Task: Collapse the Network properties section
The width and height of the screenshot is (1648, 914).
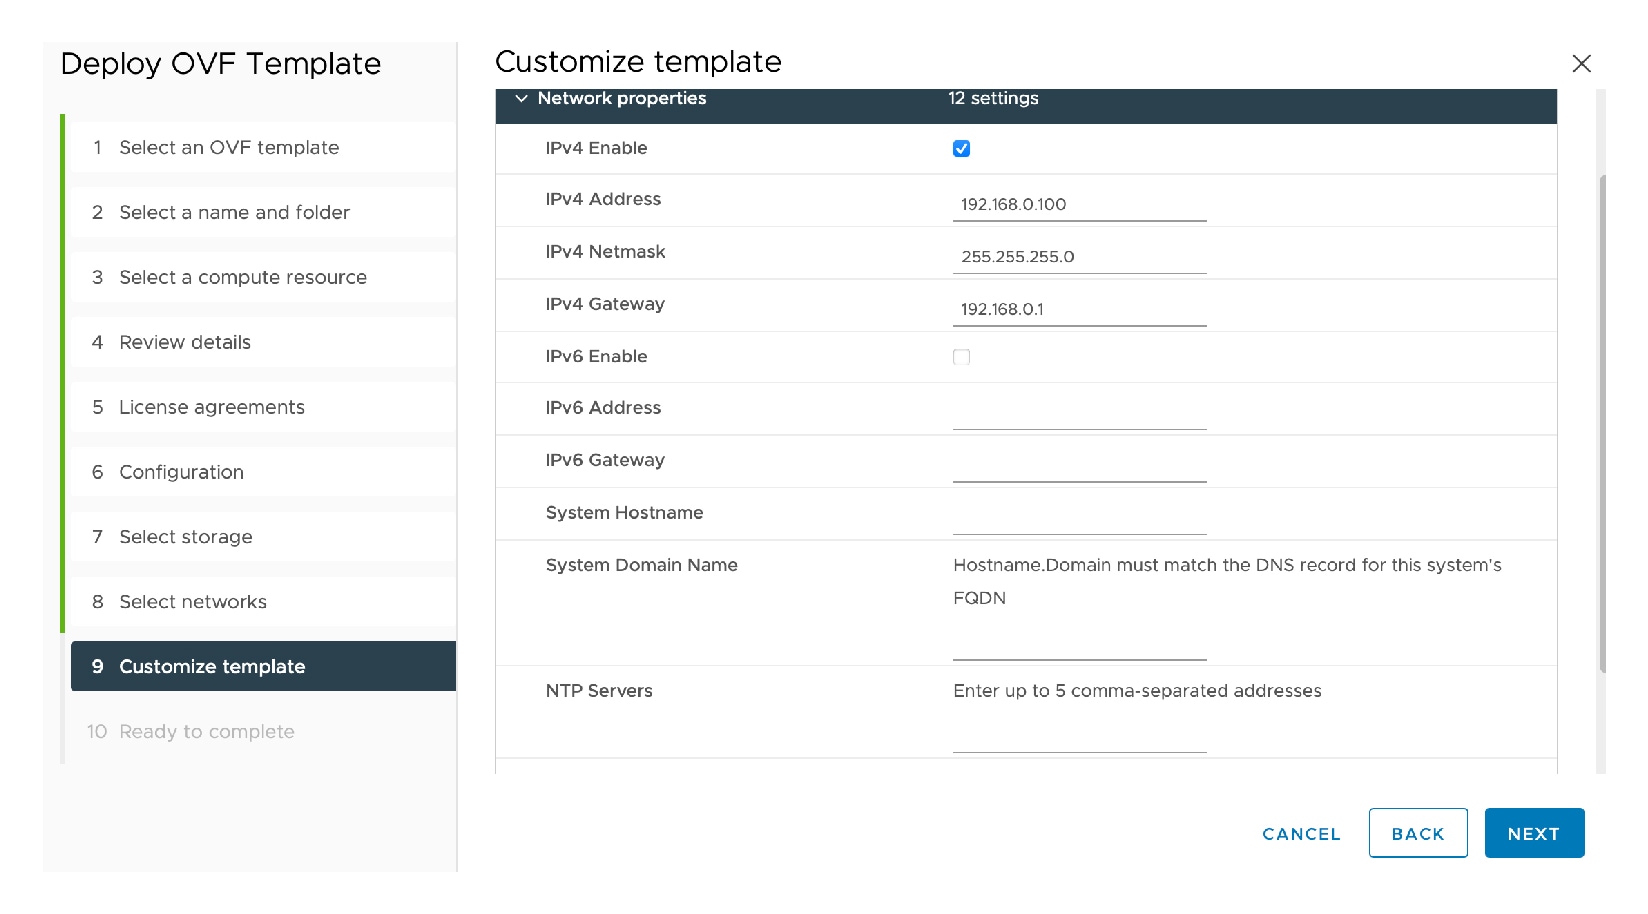Action: [x=521, y=99]
